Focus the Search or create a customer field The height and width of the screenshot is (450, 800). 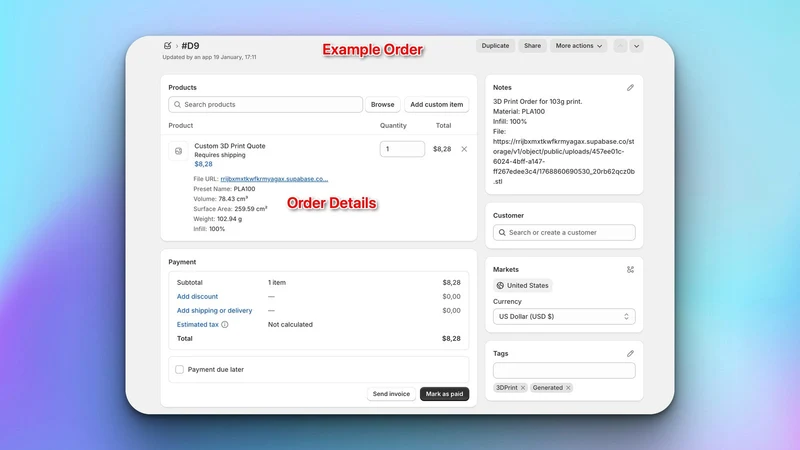point(564,233)
